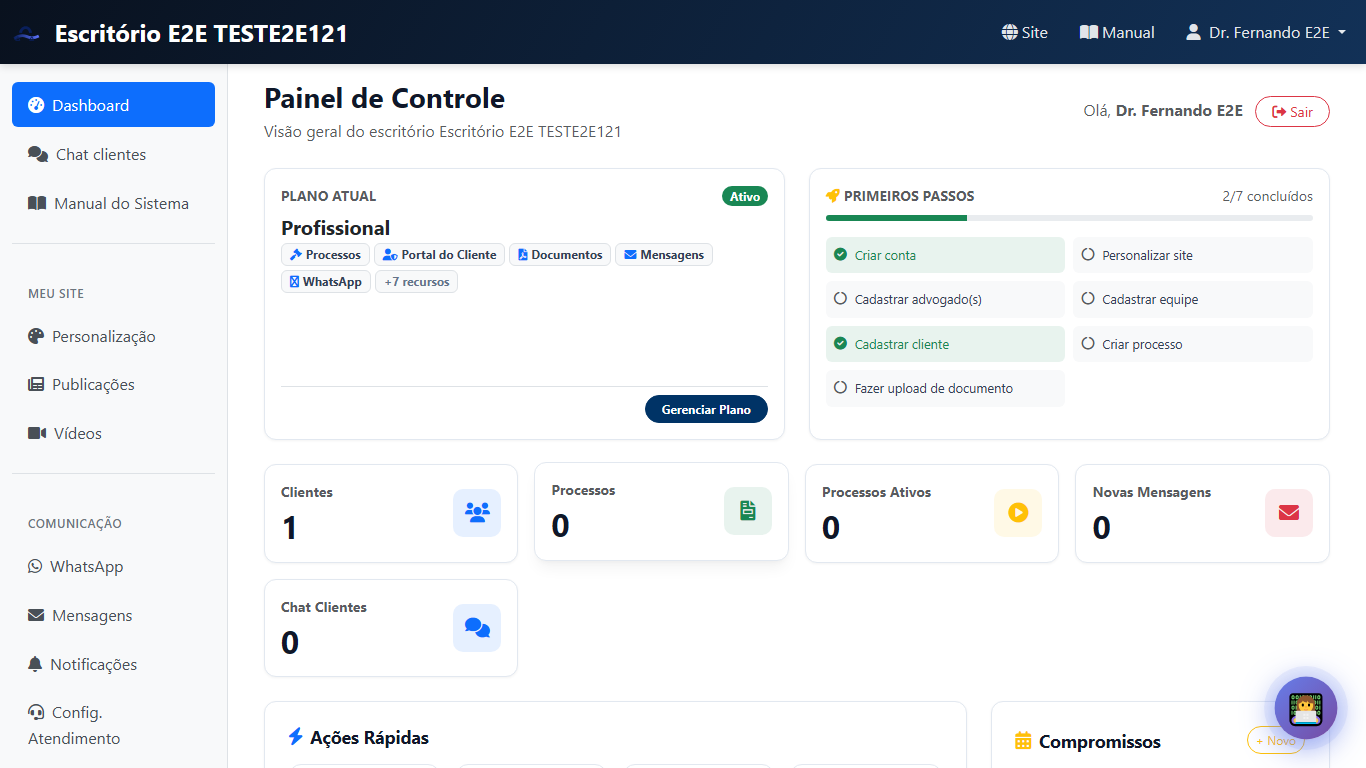Click the Personalizar site step
This screenshot has height=768, width=1366.
pos(1193,255)
